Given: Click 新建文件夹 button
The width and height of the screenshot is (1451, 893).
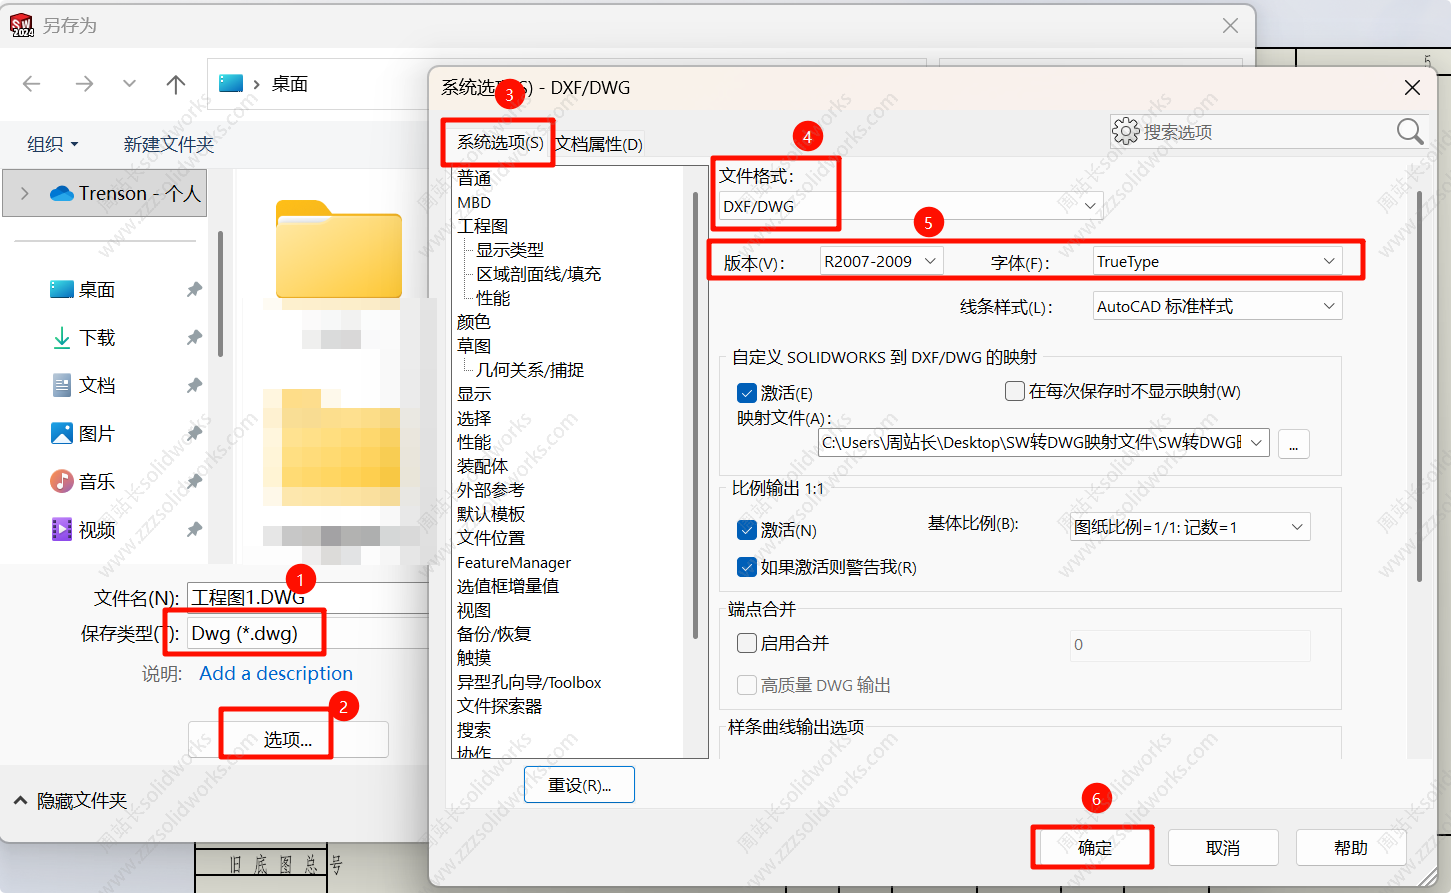Looking at the screenshot, I should coord(169,144).
